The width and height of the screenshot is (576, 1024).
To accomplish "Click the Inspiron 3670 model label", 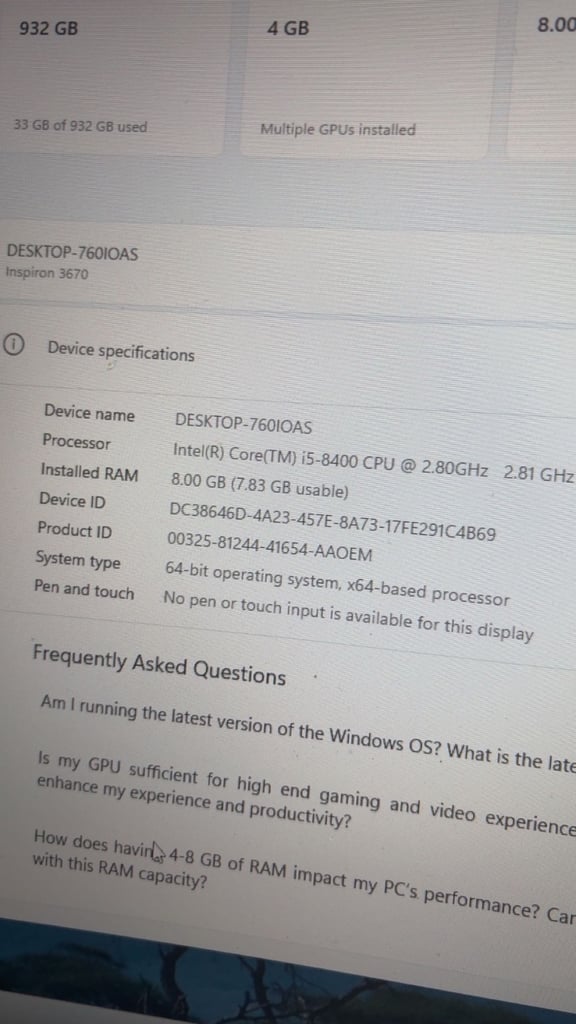I will tap(46, 272).
